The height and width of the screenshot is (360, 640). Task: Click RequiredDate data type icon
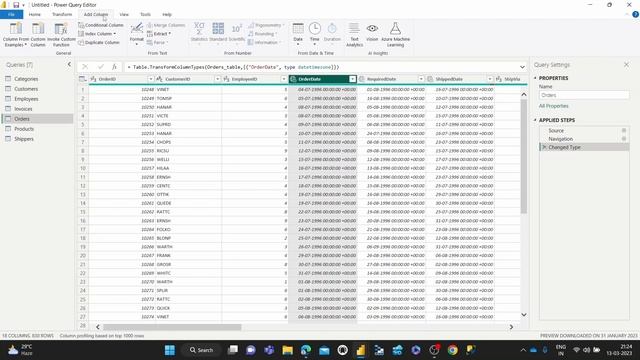coord(362,79)
